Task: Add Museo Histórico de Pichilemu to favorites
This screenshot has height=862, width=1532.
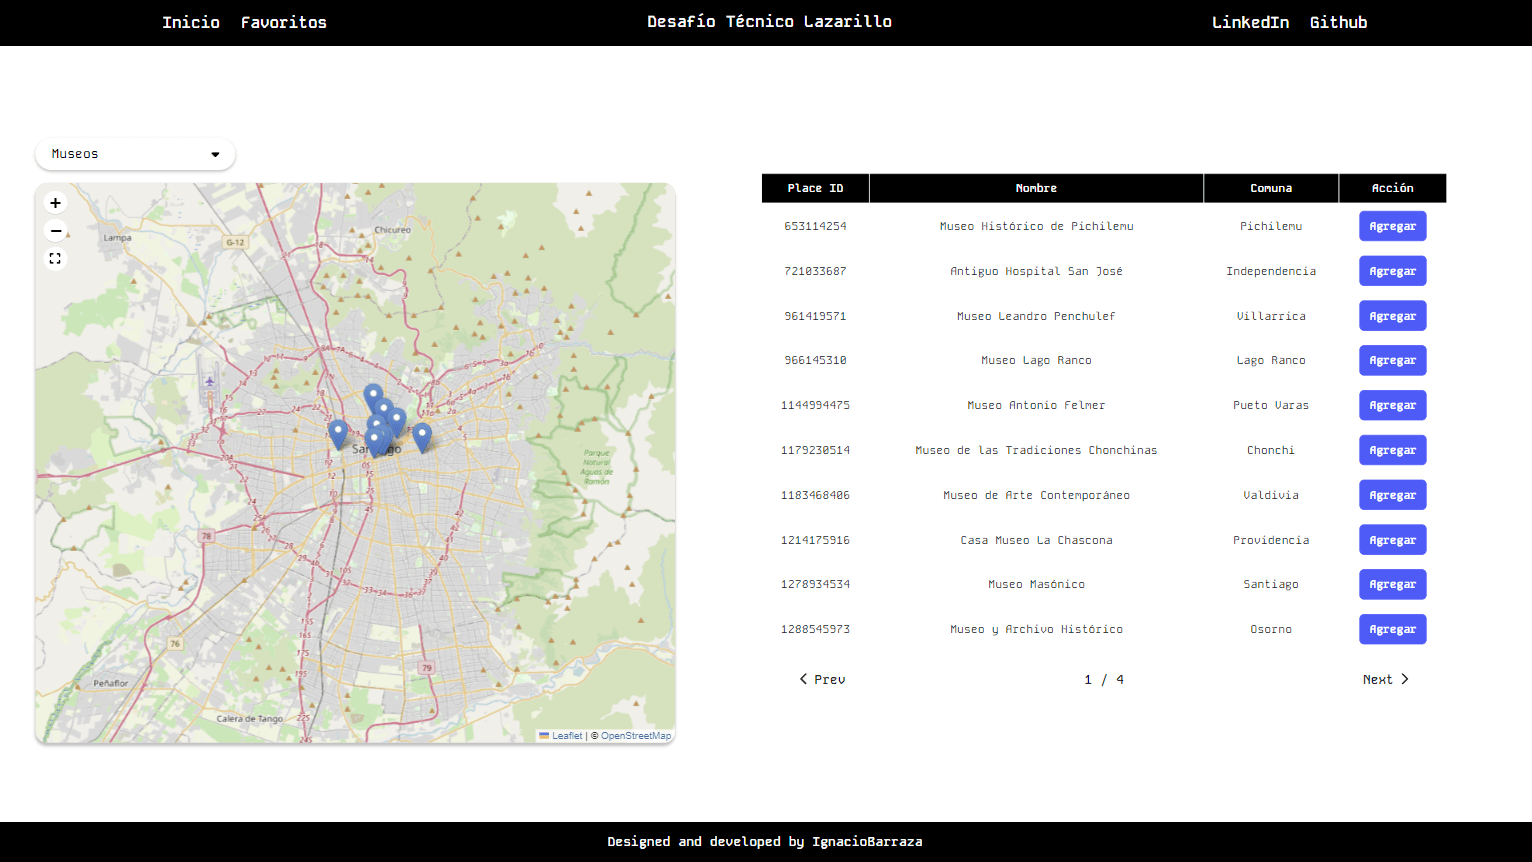Action: [1392, 226]
